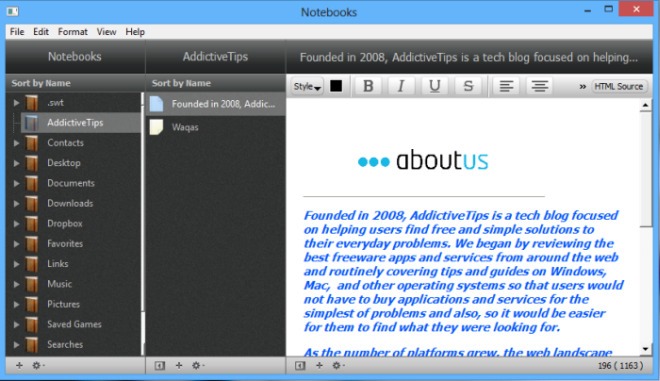
Task: Open gear menu in AddictiveTips pane footer
Action: pos(197,365)
